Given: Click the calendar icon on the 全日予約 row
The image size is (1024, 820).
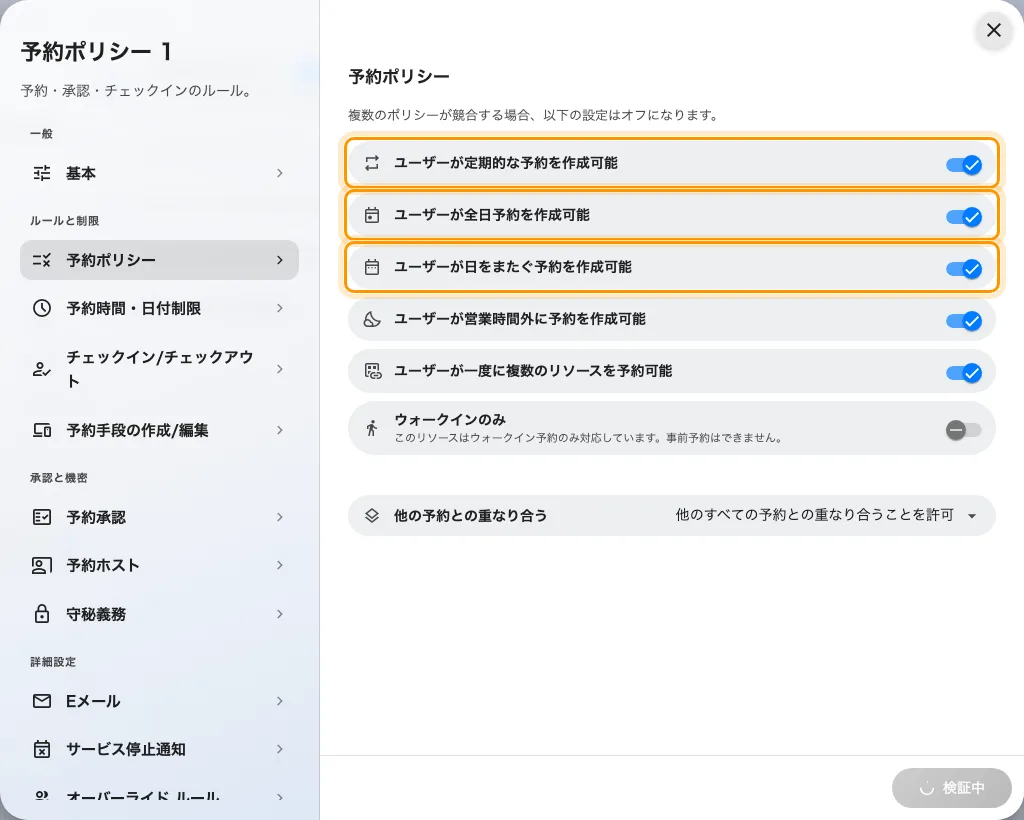Looking at the screenshot, I should pos(372,215).
